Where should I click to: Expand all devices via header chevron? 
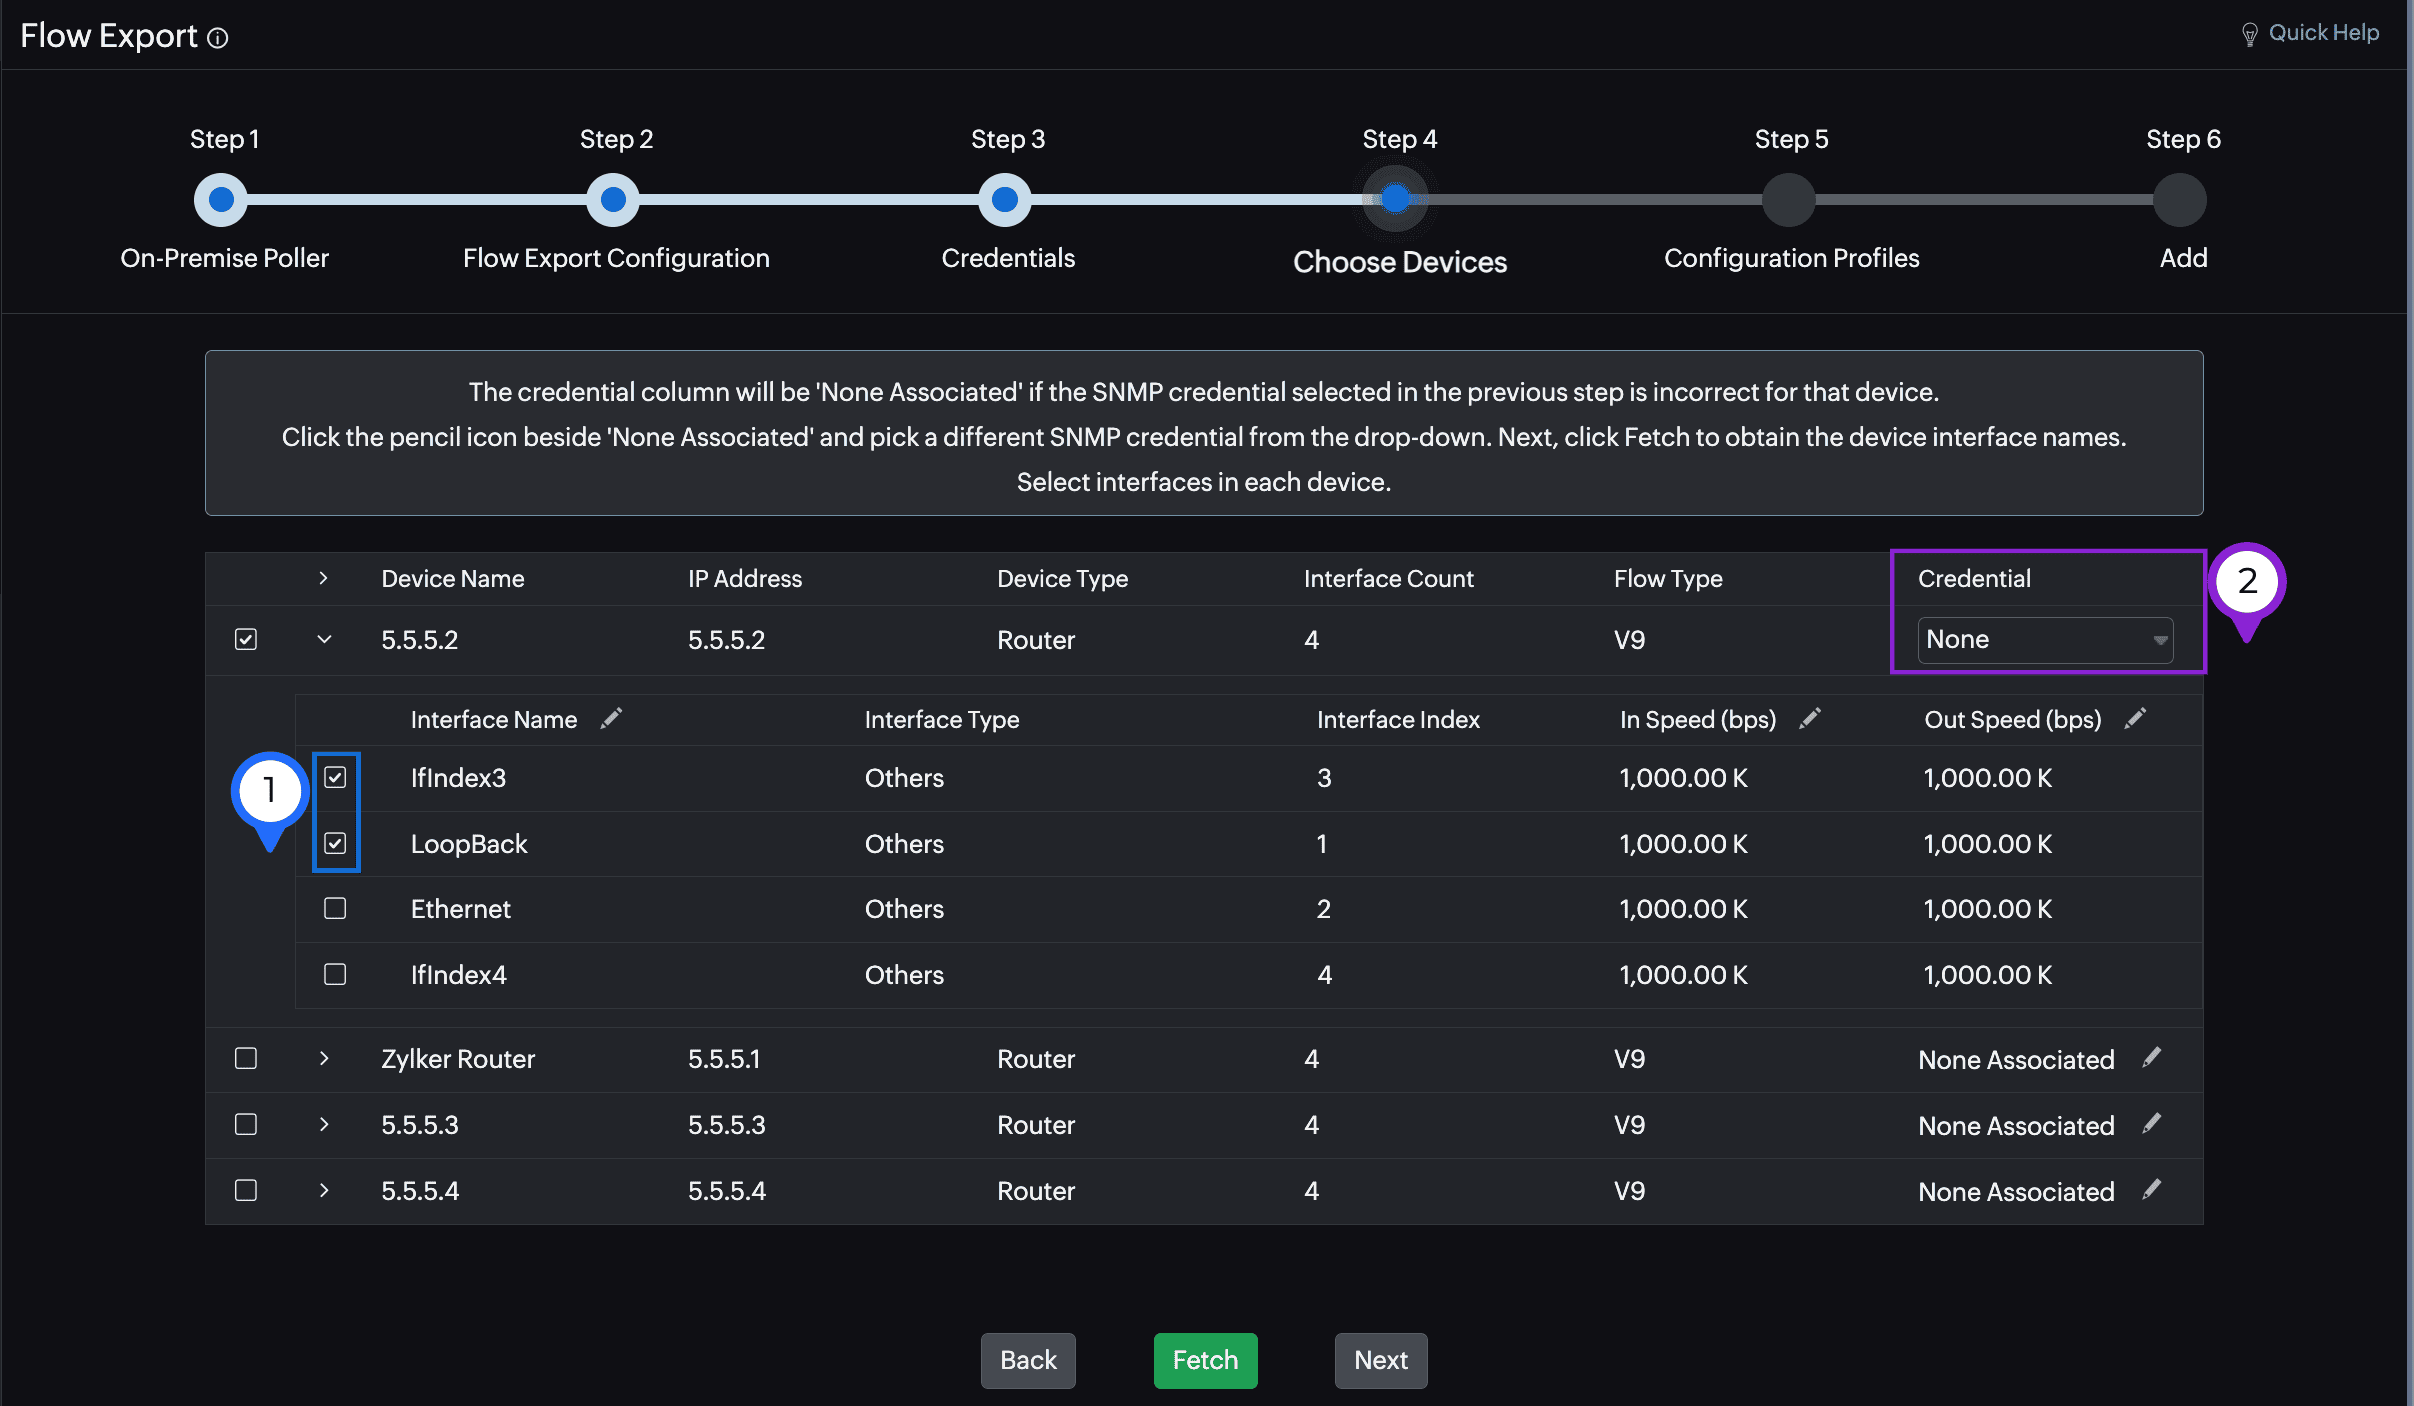(323, 578)
